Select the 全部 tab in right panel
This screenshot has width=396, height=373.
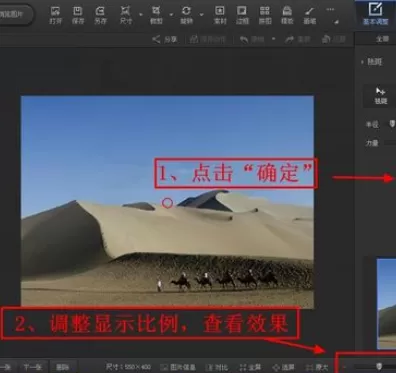pyautogui.click(x=382, y=39)
